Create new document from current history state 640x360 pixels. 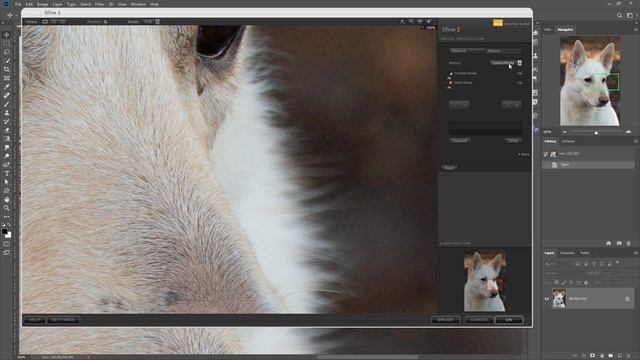point(609,243)
